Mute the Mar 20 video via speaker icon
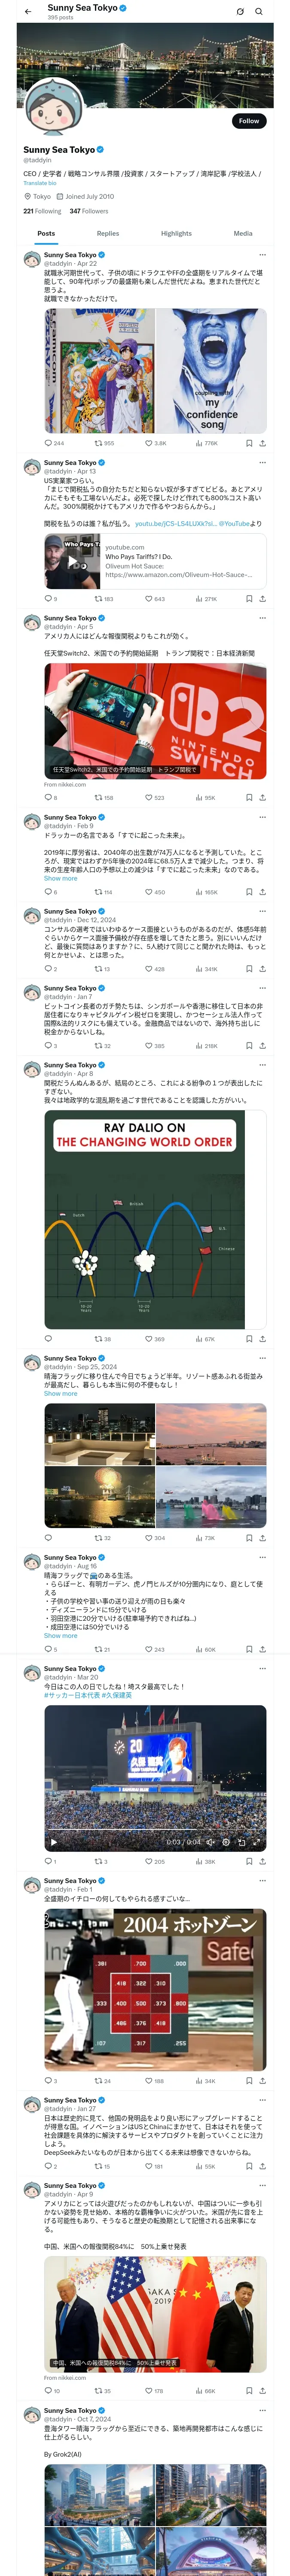 pyautogui.click(x=210, y=1842)
